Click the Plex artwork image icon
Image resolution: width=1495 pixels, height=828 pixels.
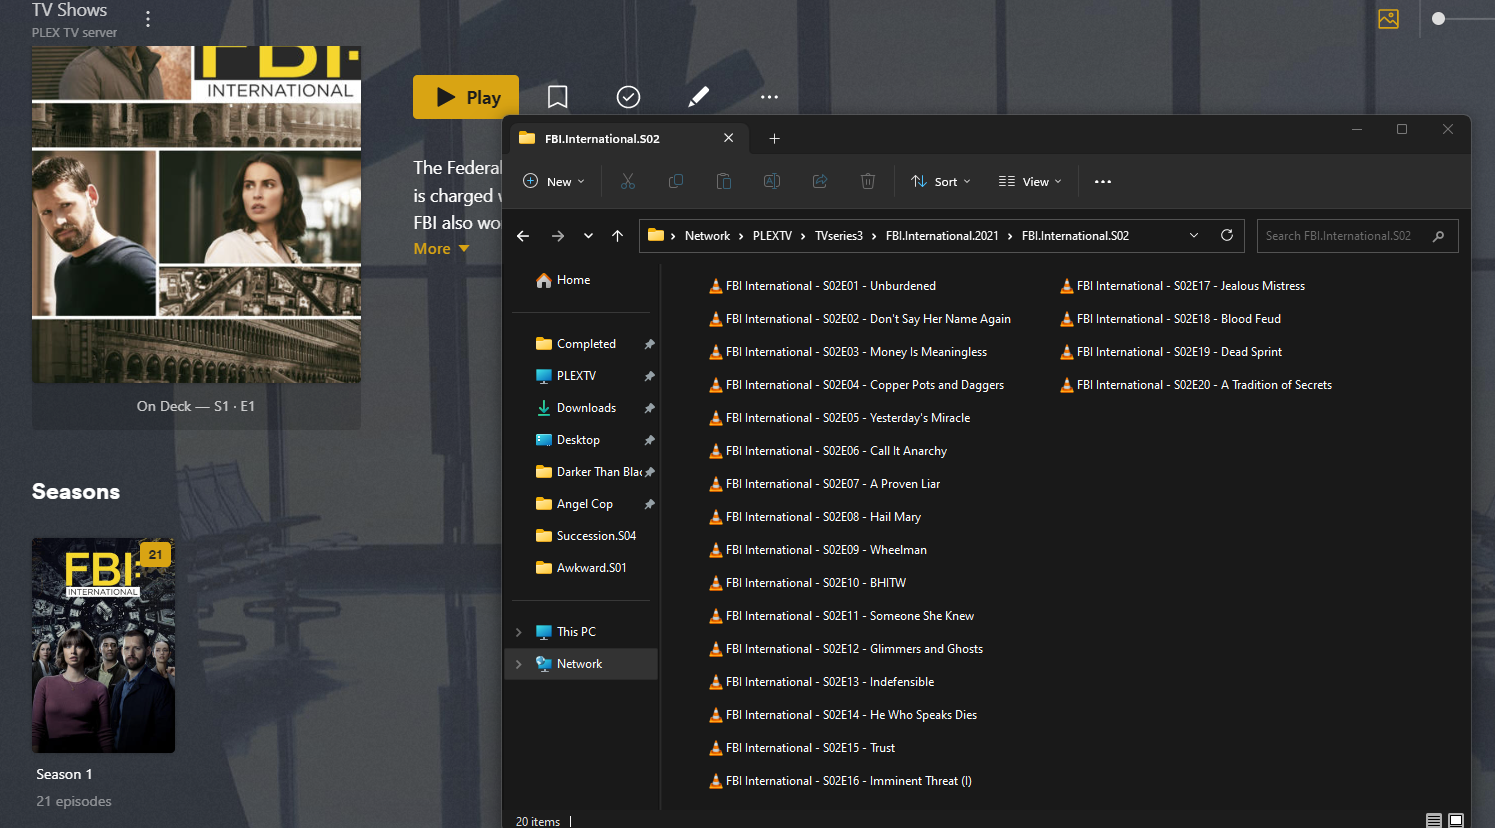point(1388,19)
